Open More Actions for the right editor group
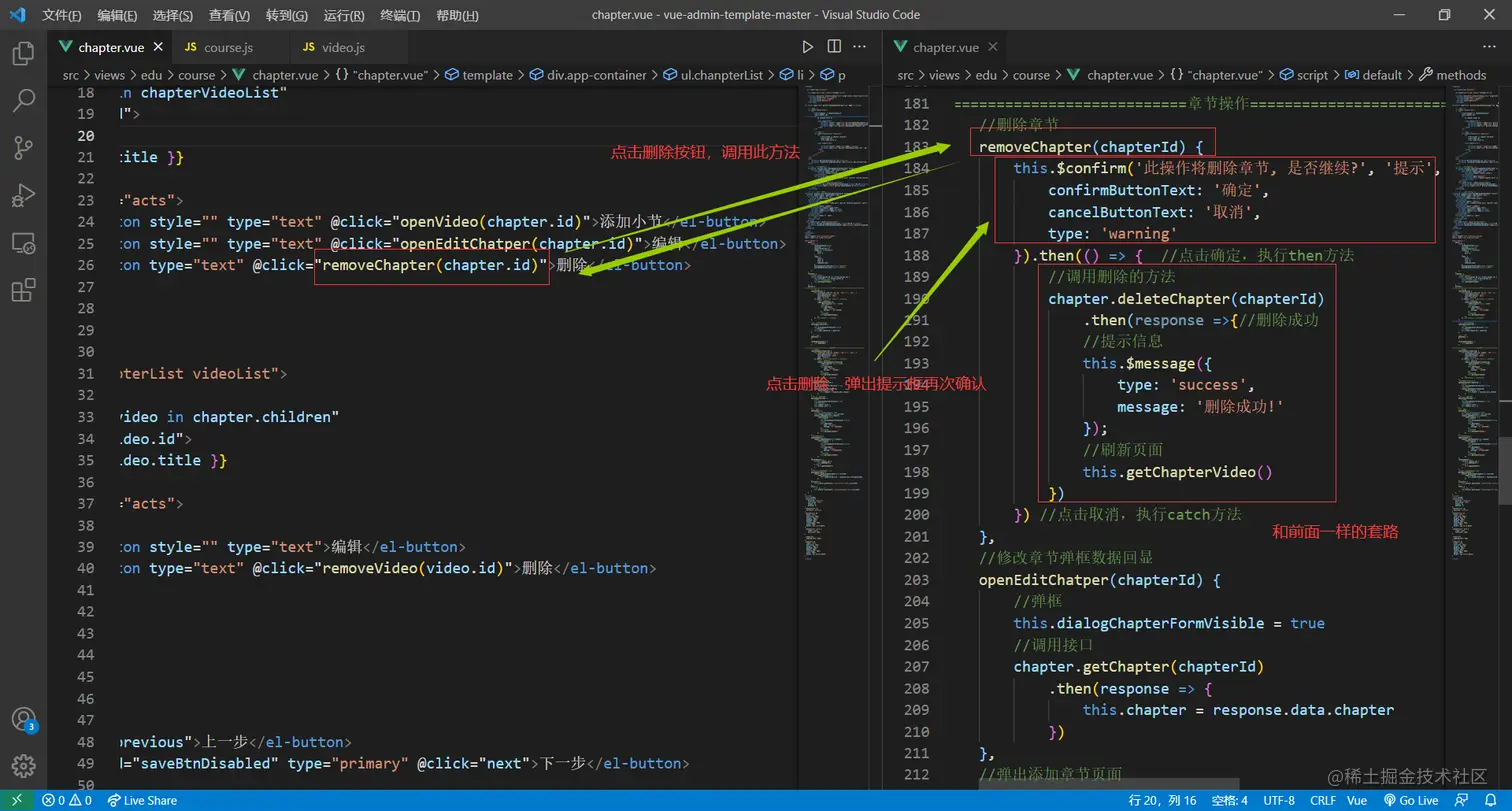 tap(1491, 47)
